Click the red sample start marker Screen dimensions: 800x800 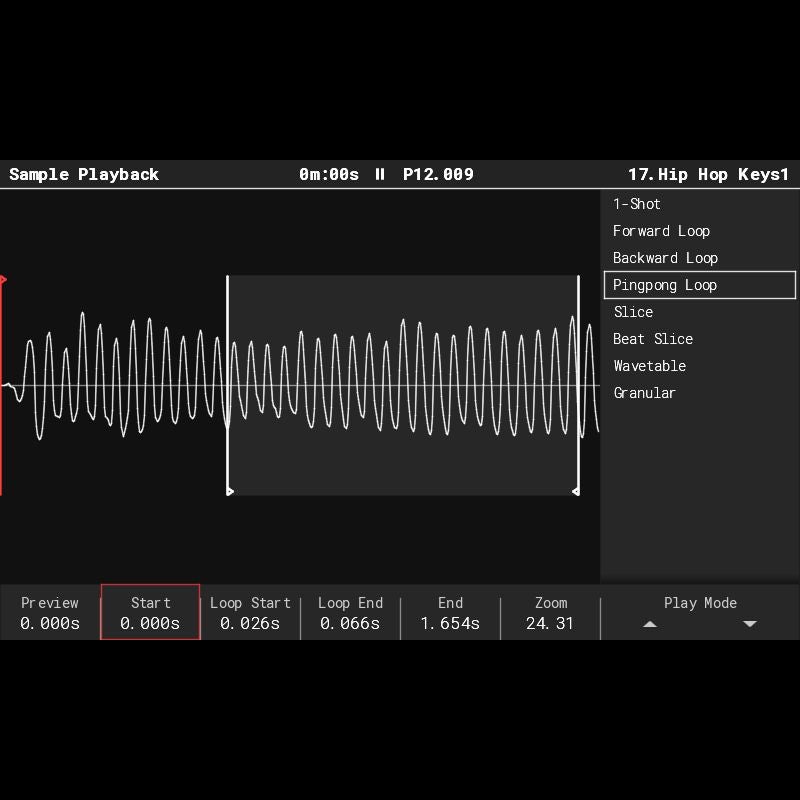pos(2,385)
